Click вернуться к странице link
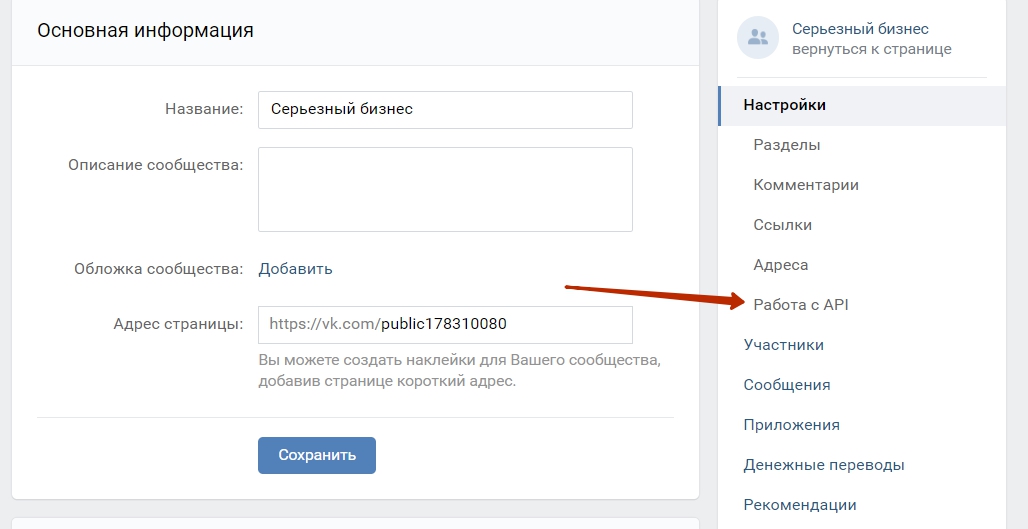Screen dimensions: 1028x529 click(x=871, y=49)
